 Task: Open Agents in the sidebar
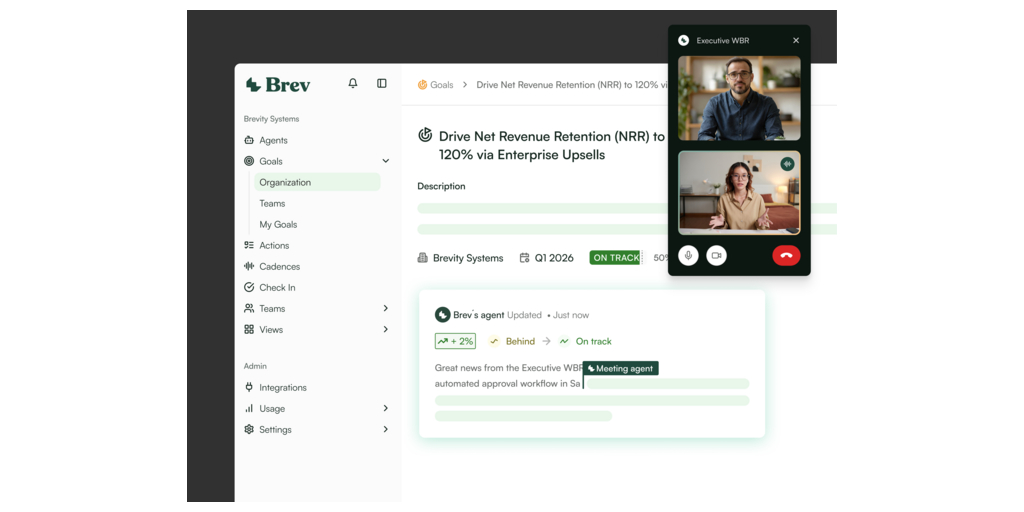272,140
